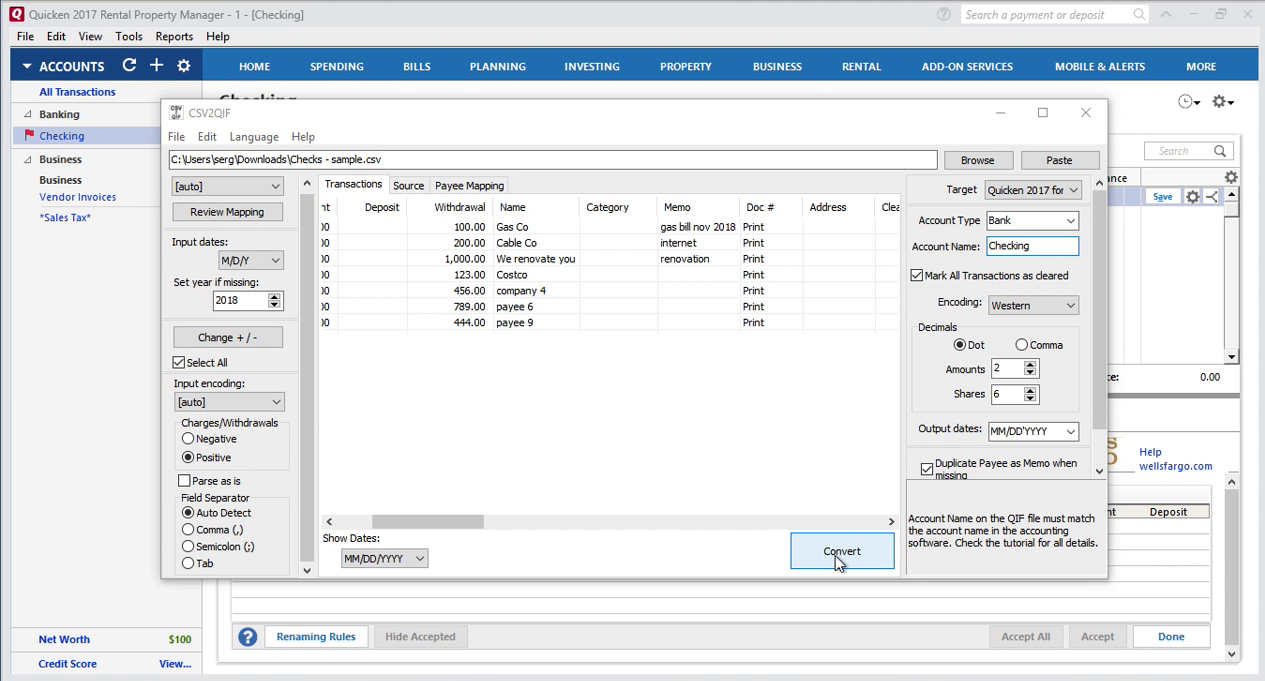Open the Accounts bar settings gear
The image size is (1265, 681).
point(183,65)
